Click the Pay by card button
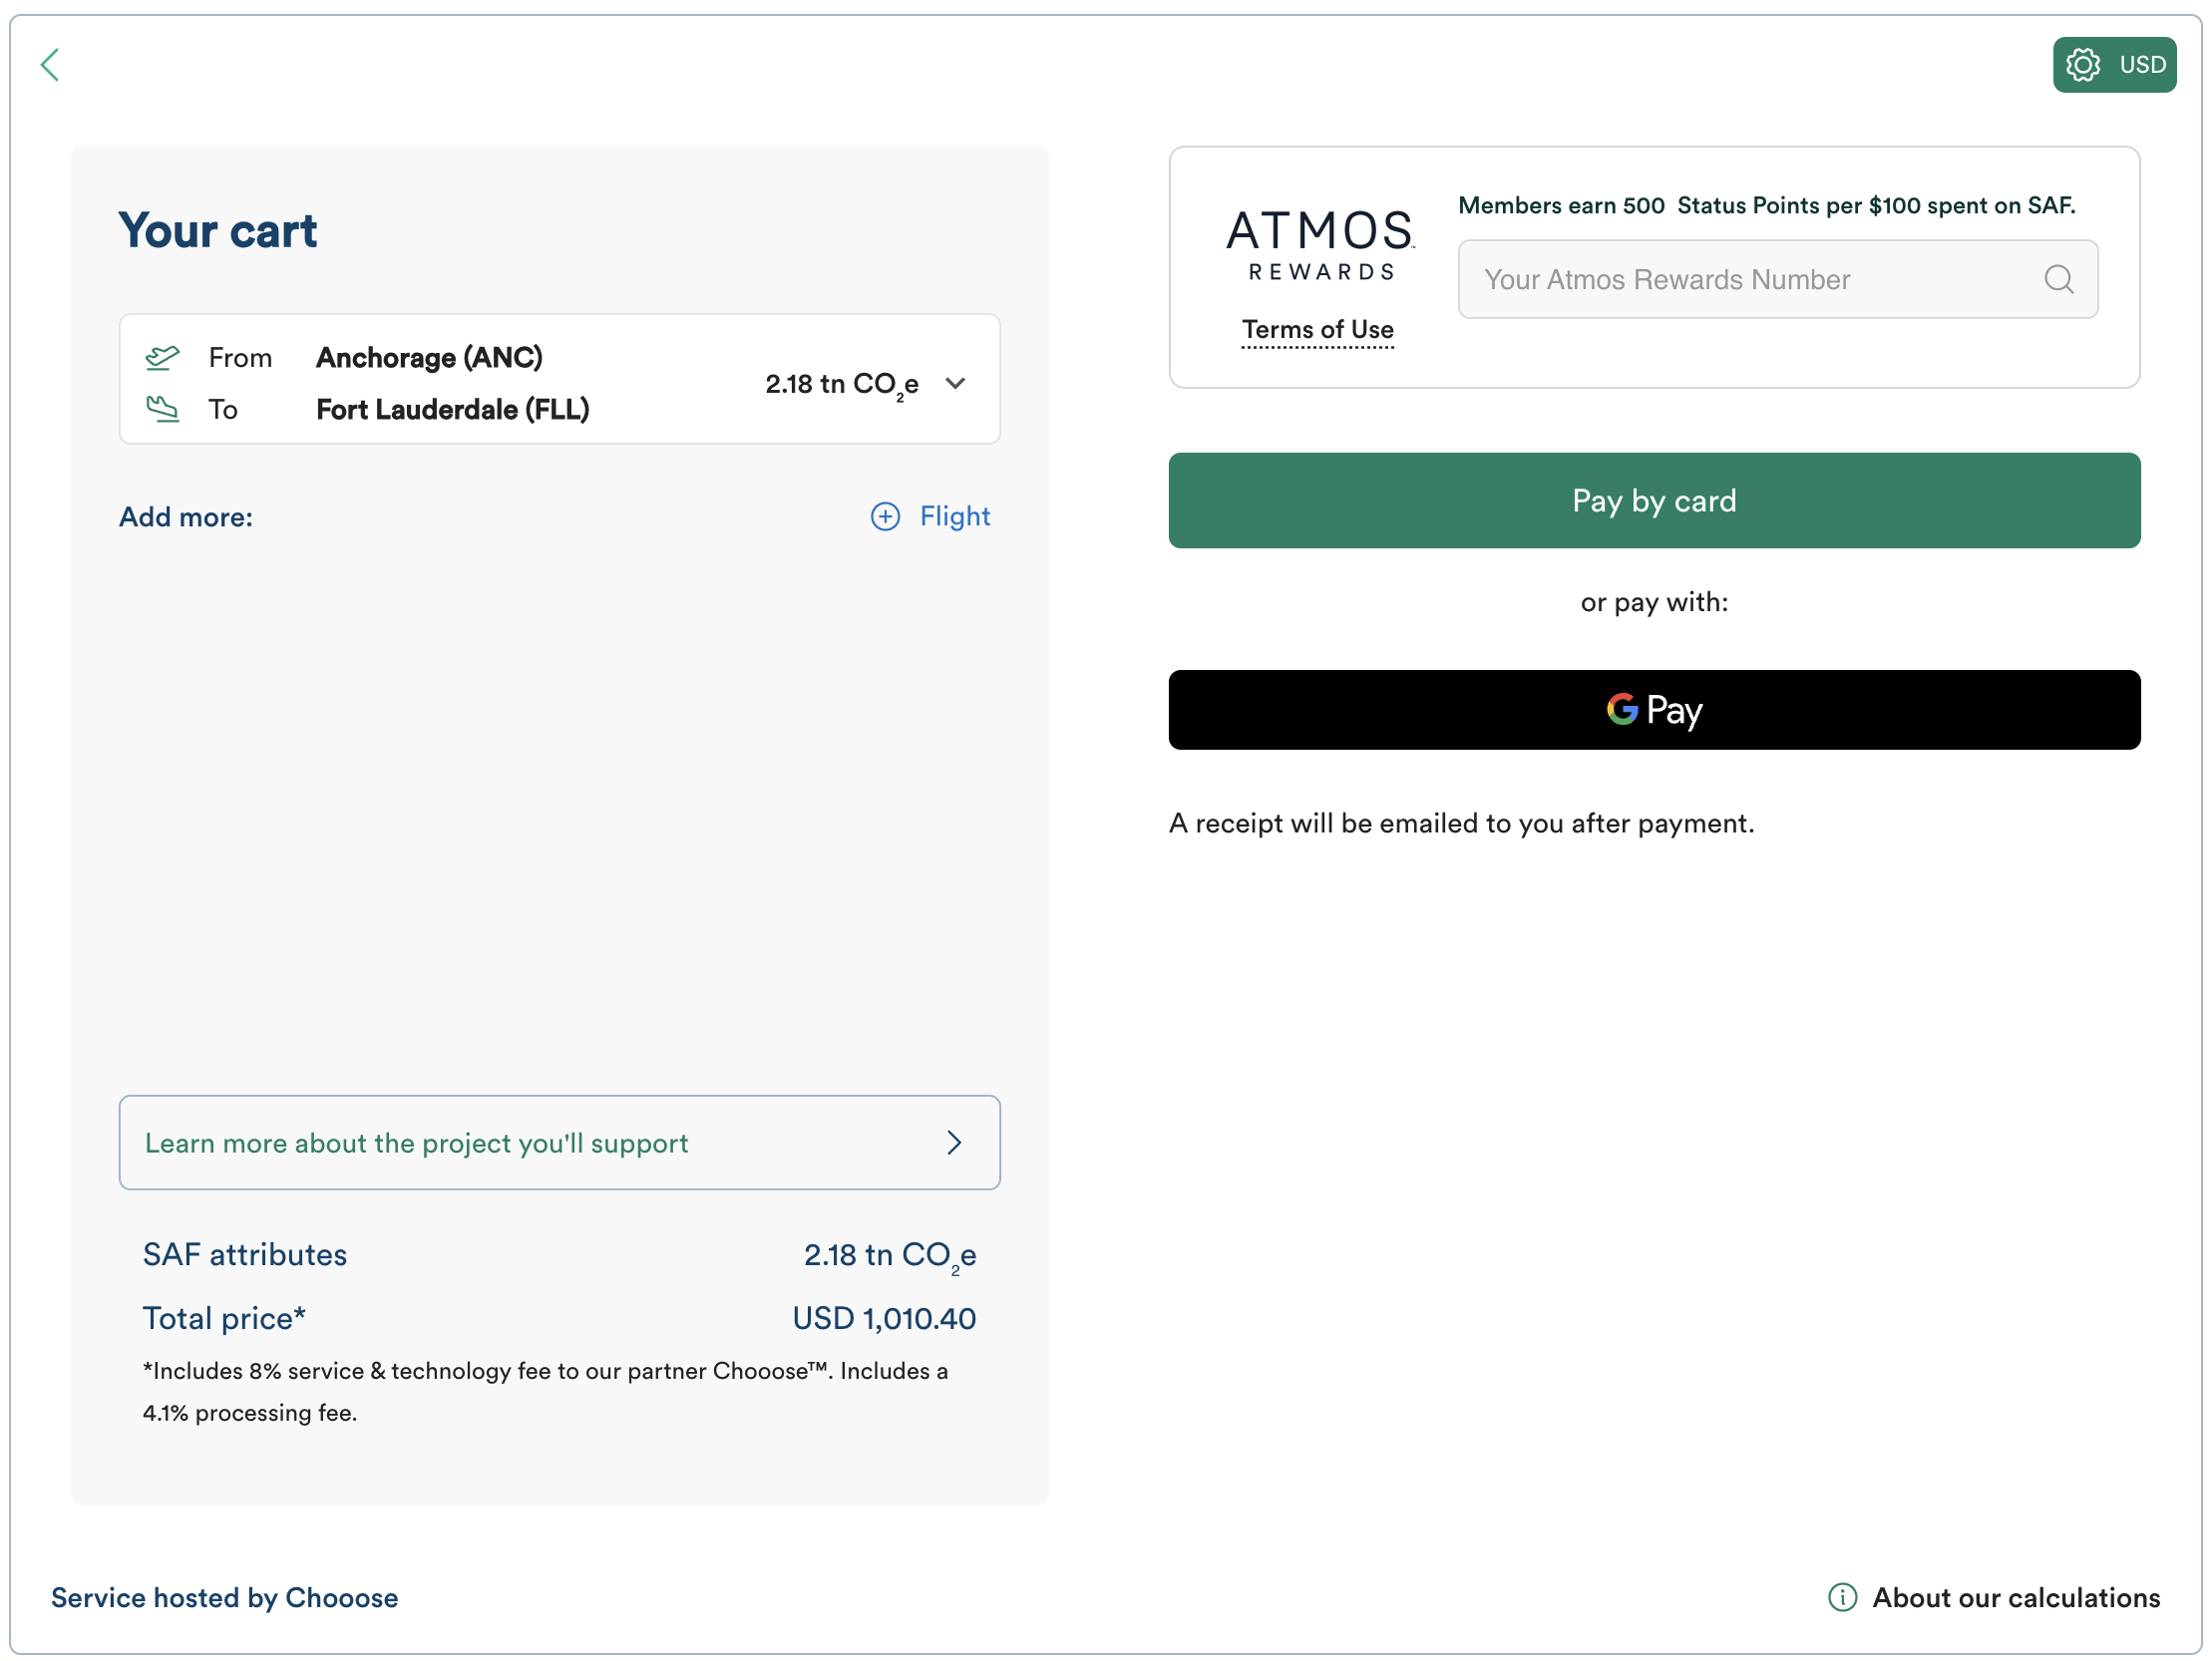 click(1653, 500)
